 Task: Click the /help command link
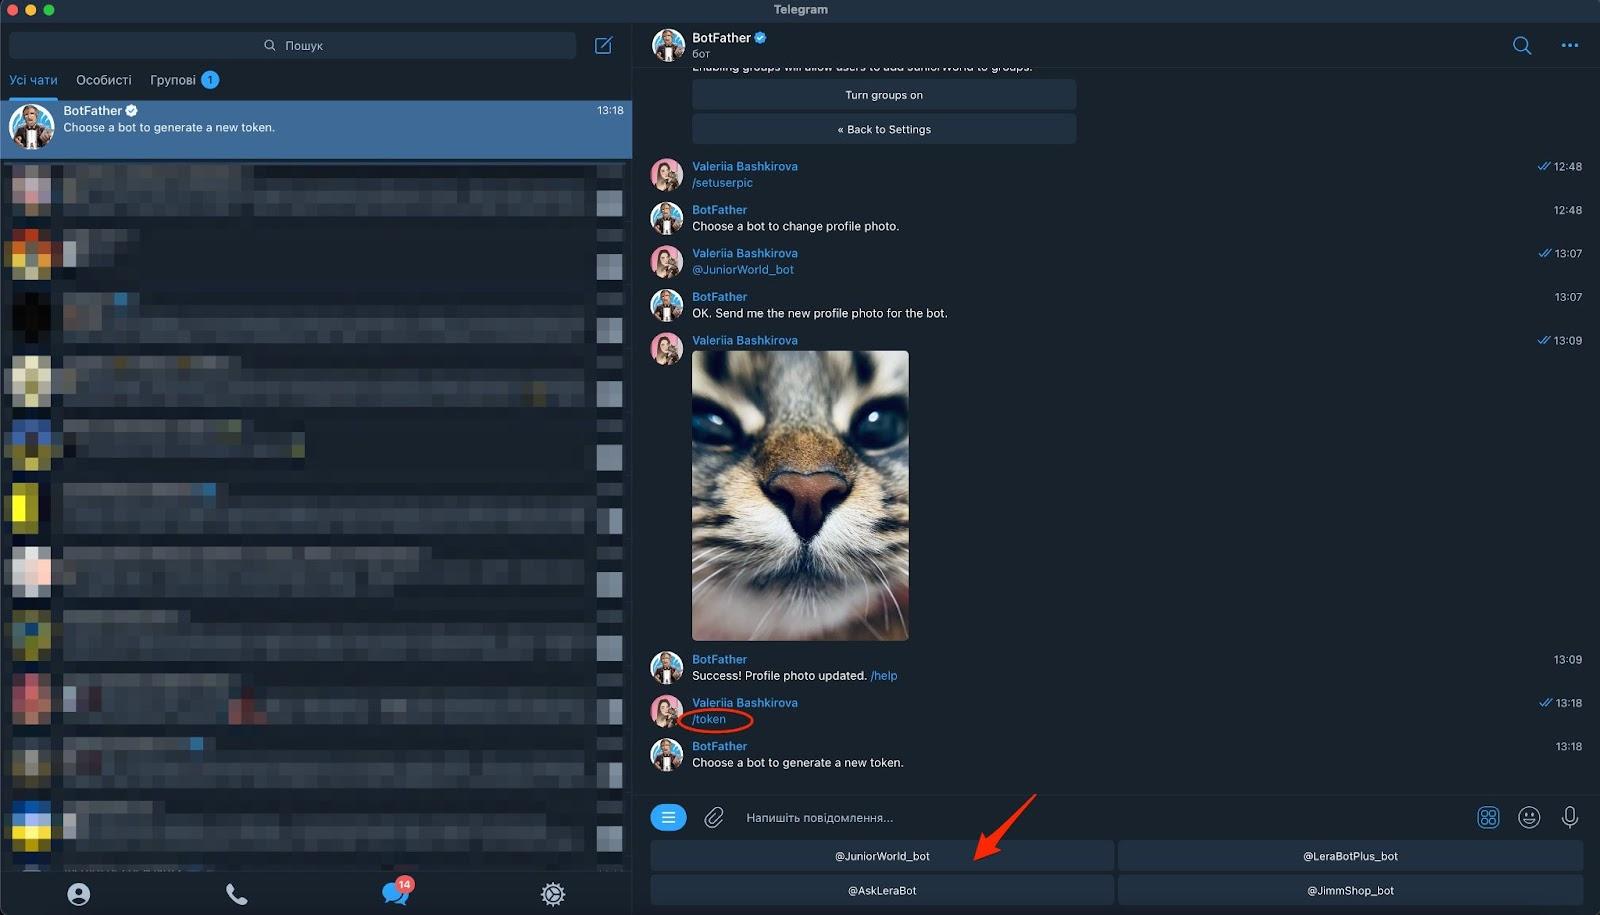coord(884,676)
